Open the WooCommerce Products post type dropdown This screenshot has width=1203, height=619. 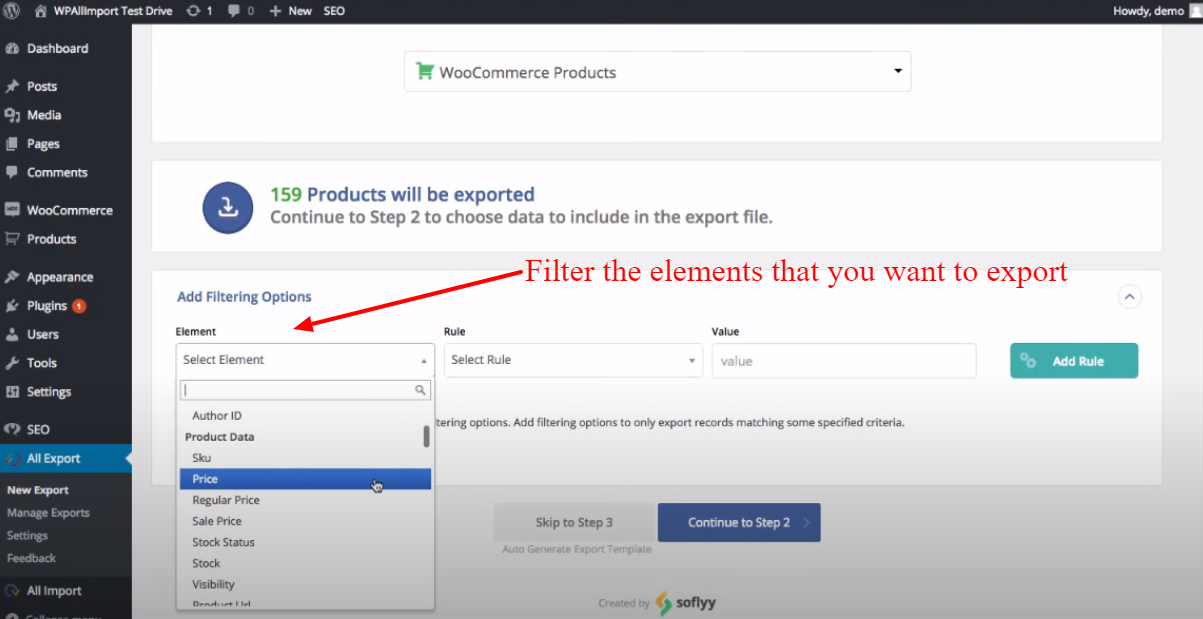pos(657,72)
